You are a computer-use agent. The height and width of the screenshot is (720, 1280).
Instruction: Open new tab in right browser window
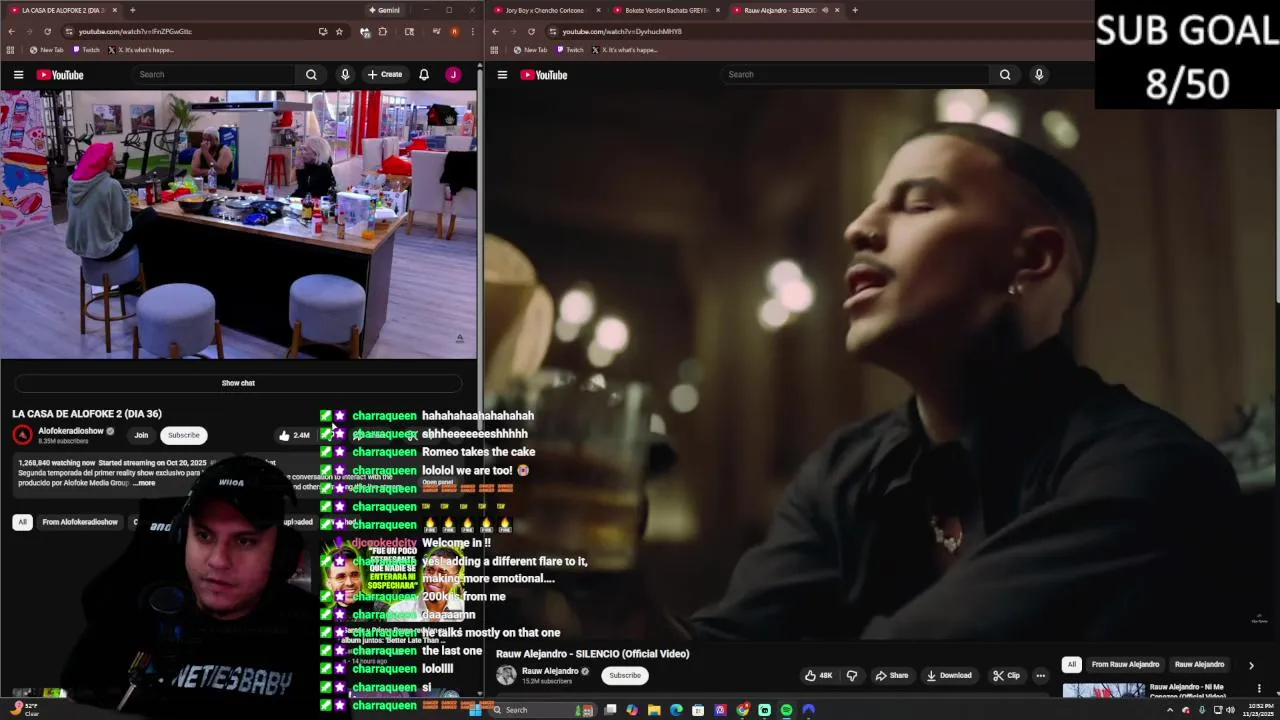(855, 10)
